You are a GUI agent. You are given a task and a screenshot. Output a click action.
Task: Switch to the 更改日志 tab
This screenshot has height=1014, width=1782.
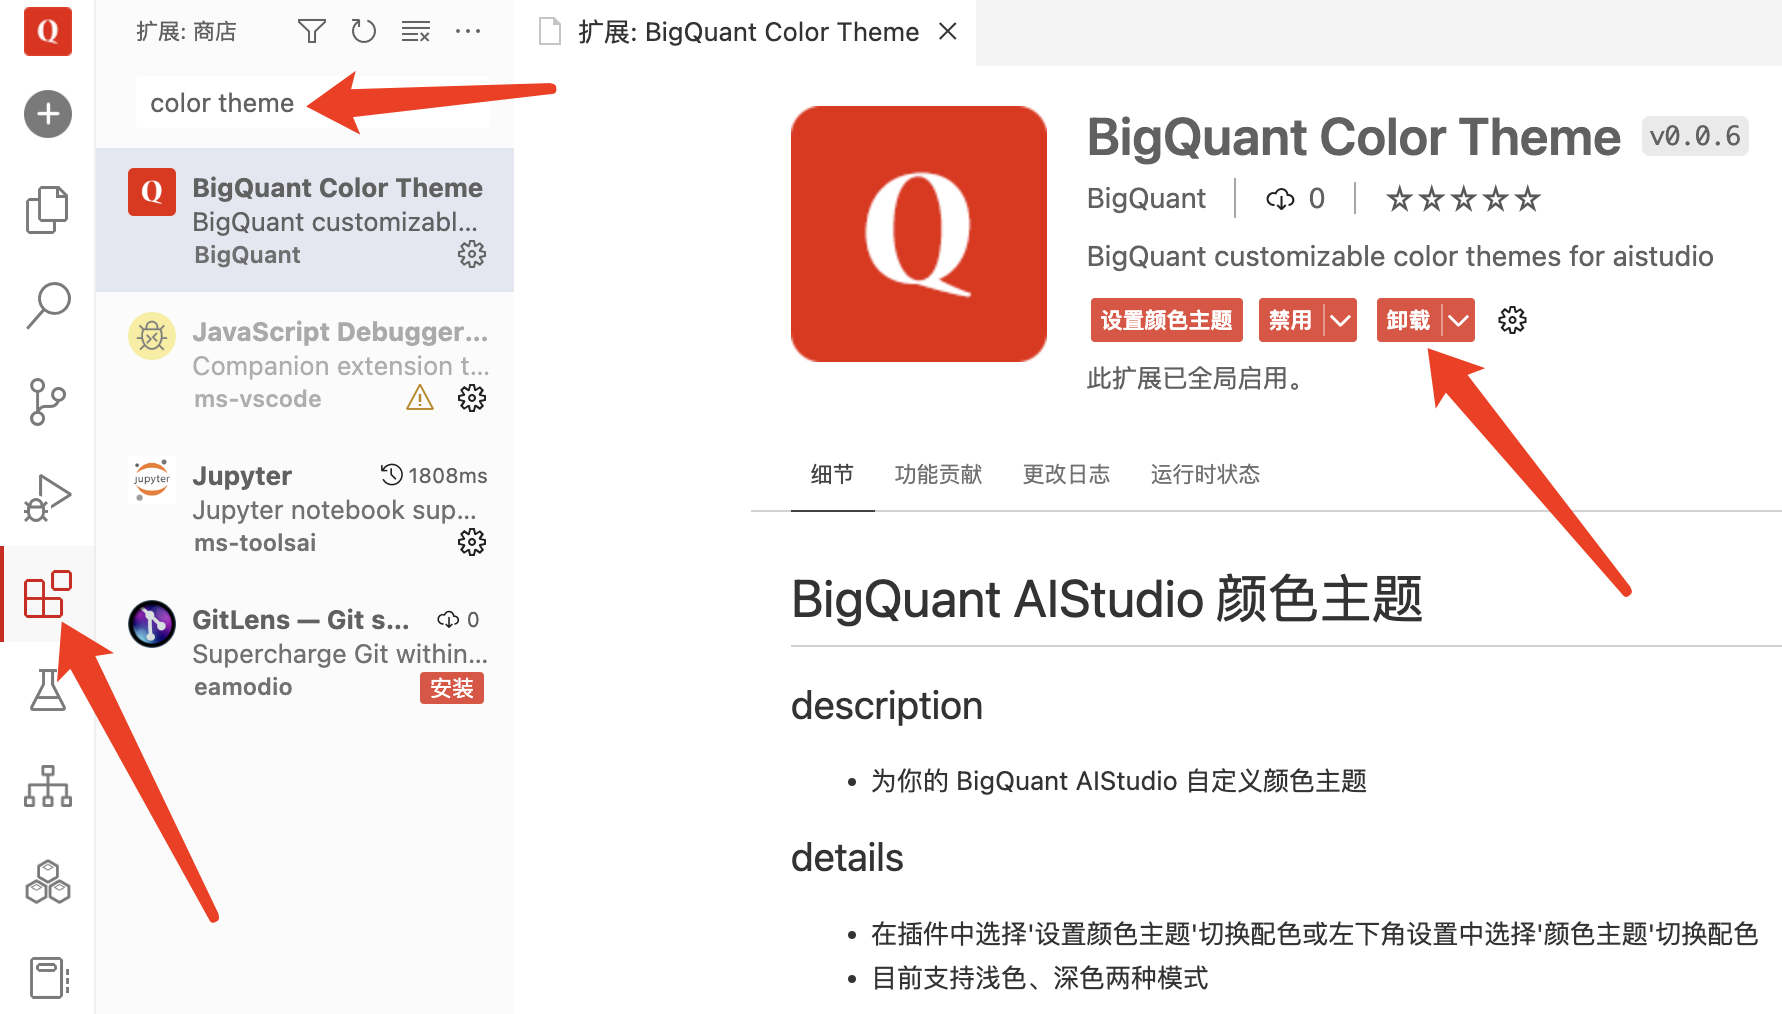(x=1066, y=474)
